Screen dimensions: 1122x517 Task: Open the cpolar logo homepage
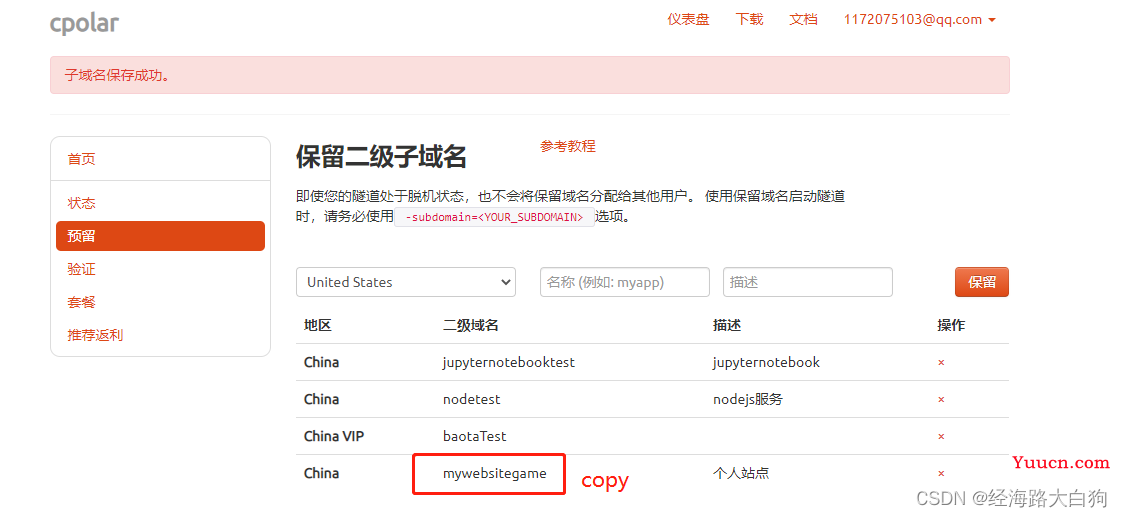point(84,23)
